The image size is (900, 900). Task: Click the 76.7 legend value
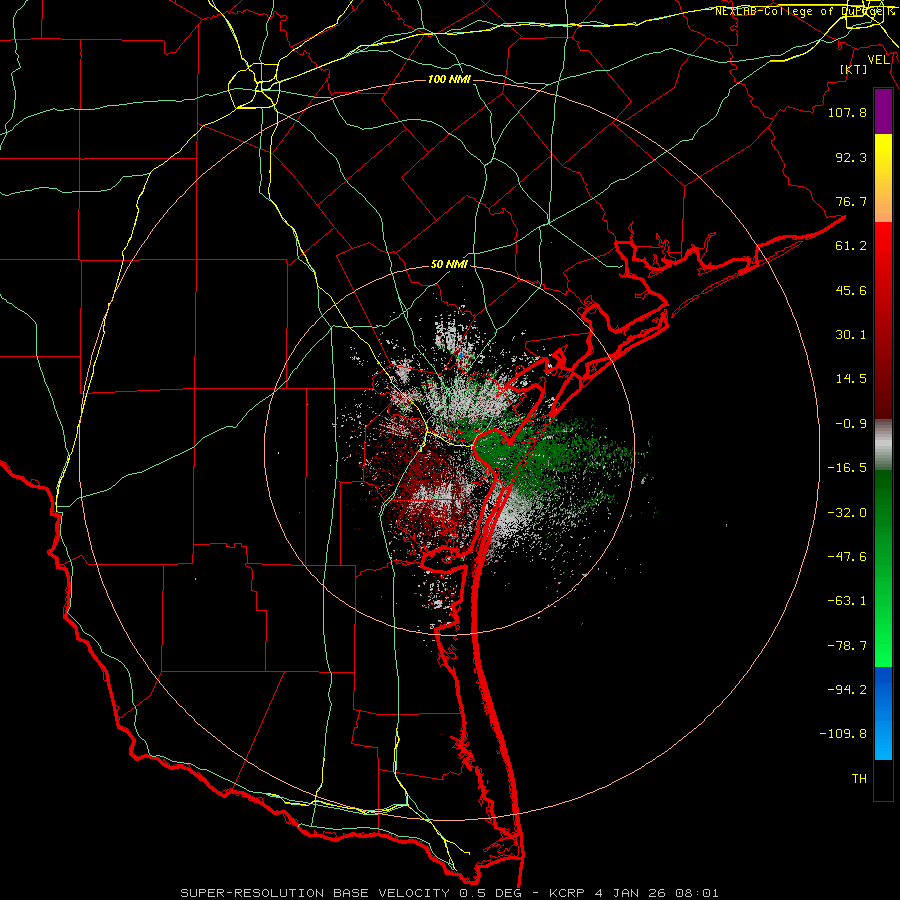pyautogui.click(x=851, y=201)
